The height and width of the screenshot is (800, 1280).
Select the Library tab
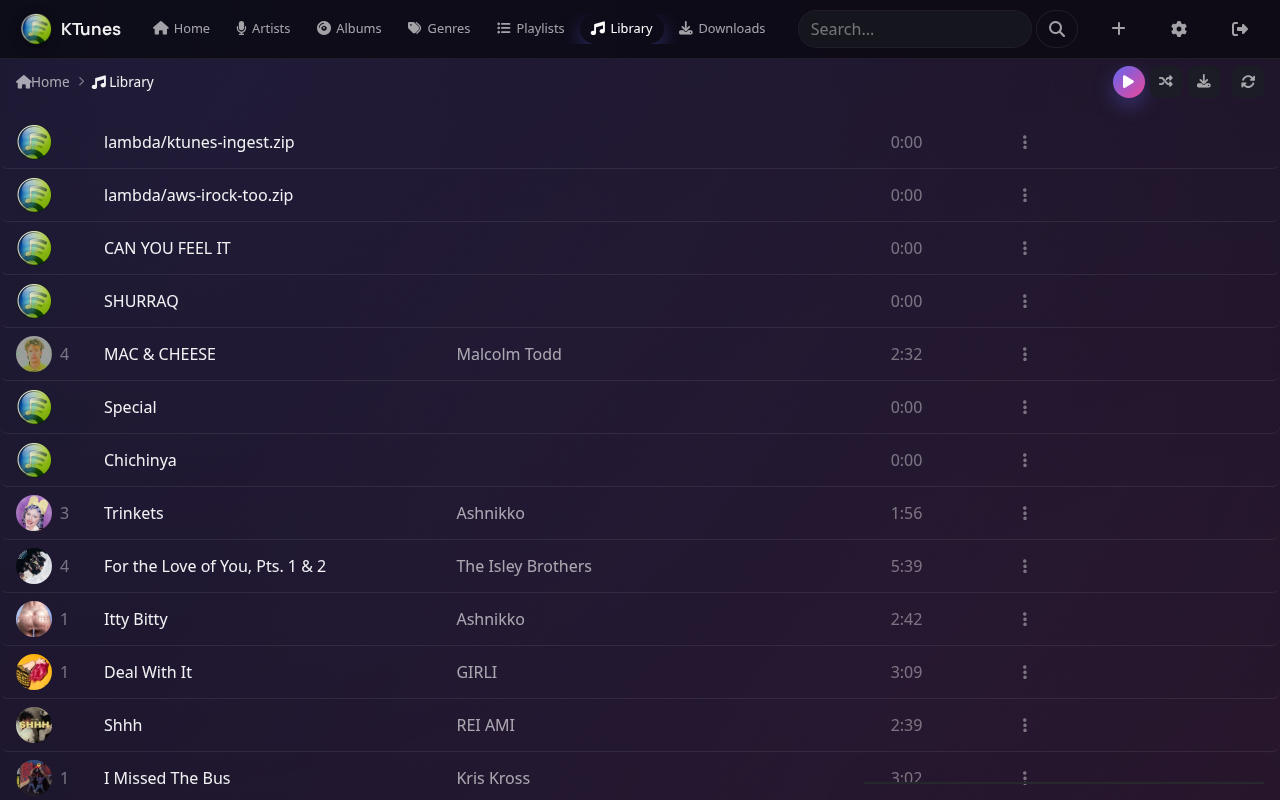(x=621, y=28)
